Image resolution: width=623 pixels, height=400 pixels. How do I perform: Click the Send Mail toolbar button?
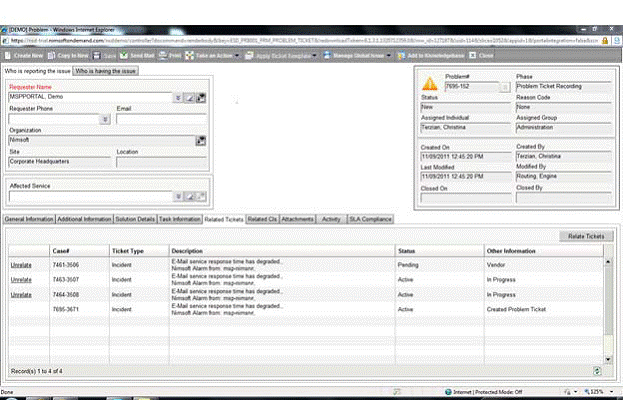137,56
